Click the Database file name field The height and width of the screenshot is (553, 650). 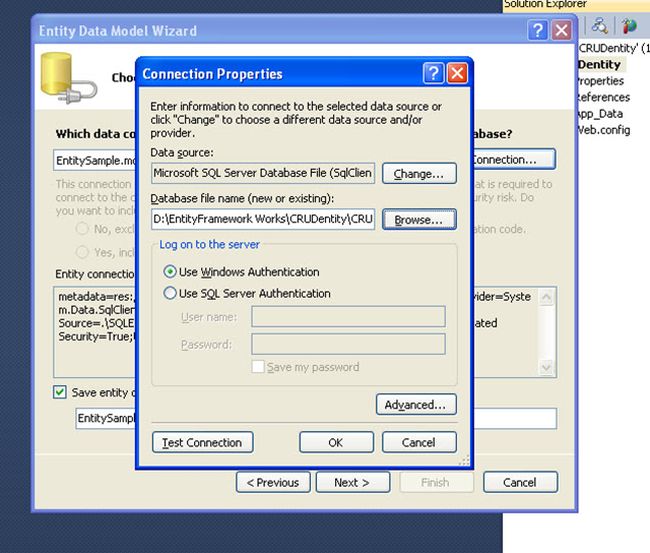click(263, 219)
